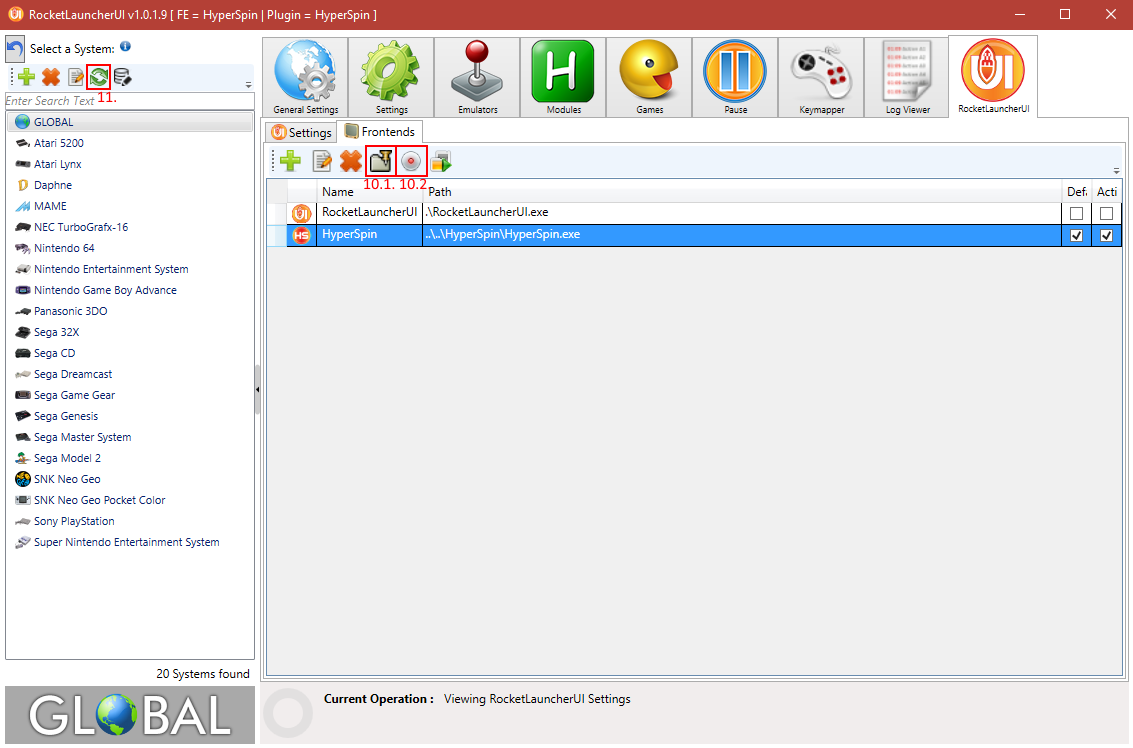Launch the frontend with the green arrow icon
This screenshot has height=748, width=1133.
tap(441, 161)
